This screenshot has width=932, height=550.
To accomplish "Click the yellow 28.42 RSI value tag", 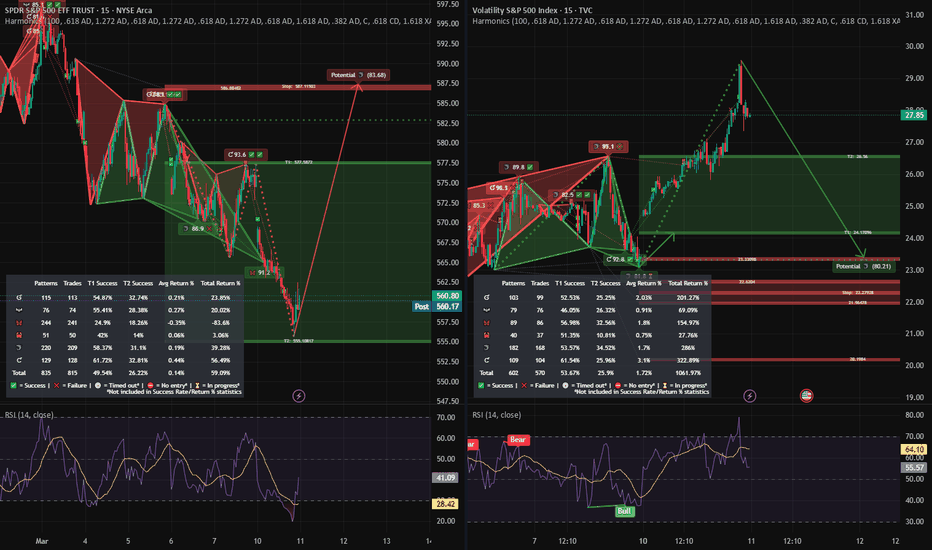I will pos(446,504).
